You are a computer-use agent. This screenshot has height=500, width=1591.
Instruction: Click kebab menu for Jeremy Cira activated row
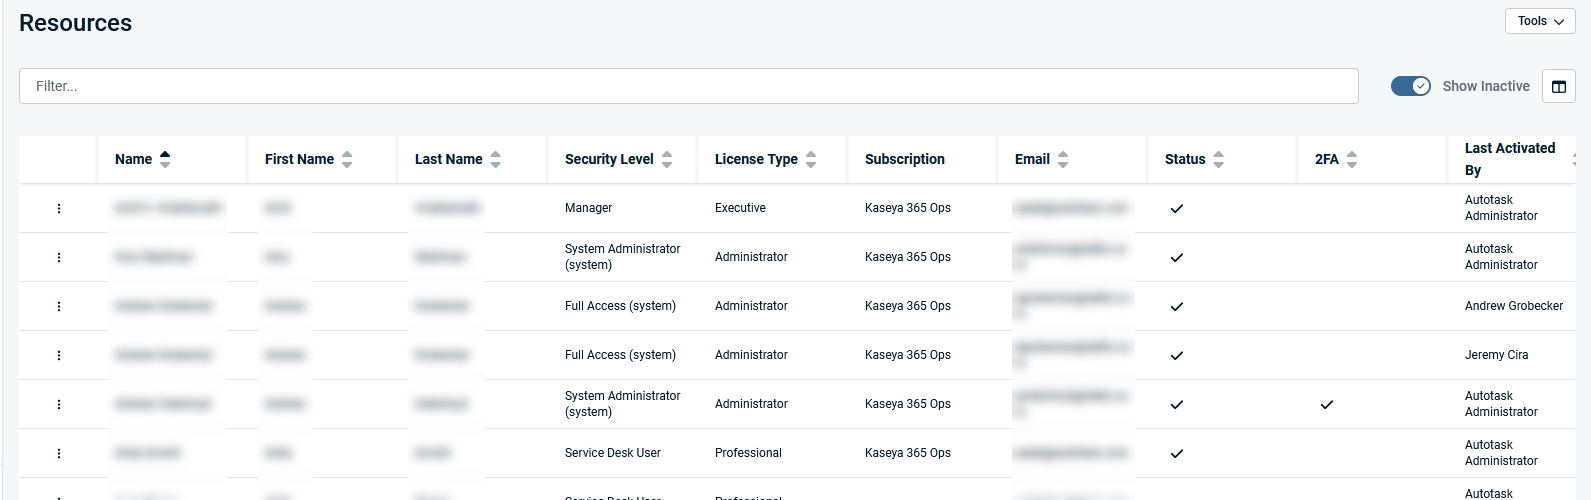pos(59,355)
